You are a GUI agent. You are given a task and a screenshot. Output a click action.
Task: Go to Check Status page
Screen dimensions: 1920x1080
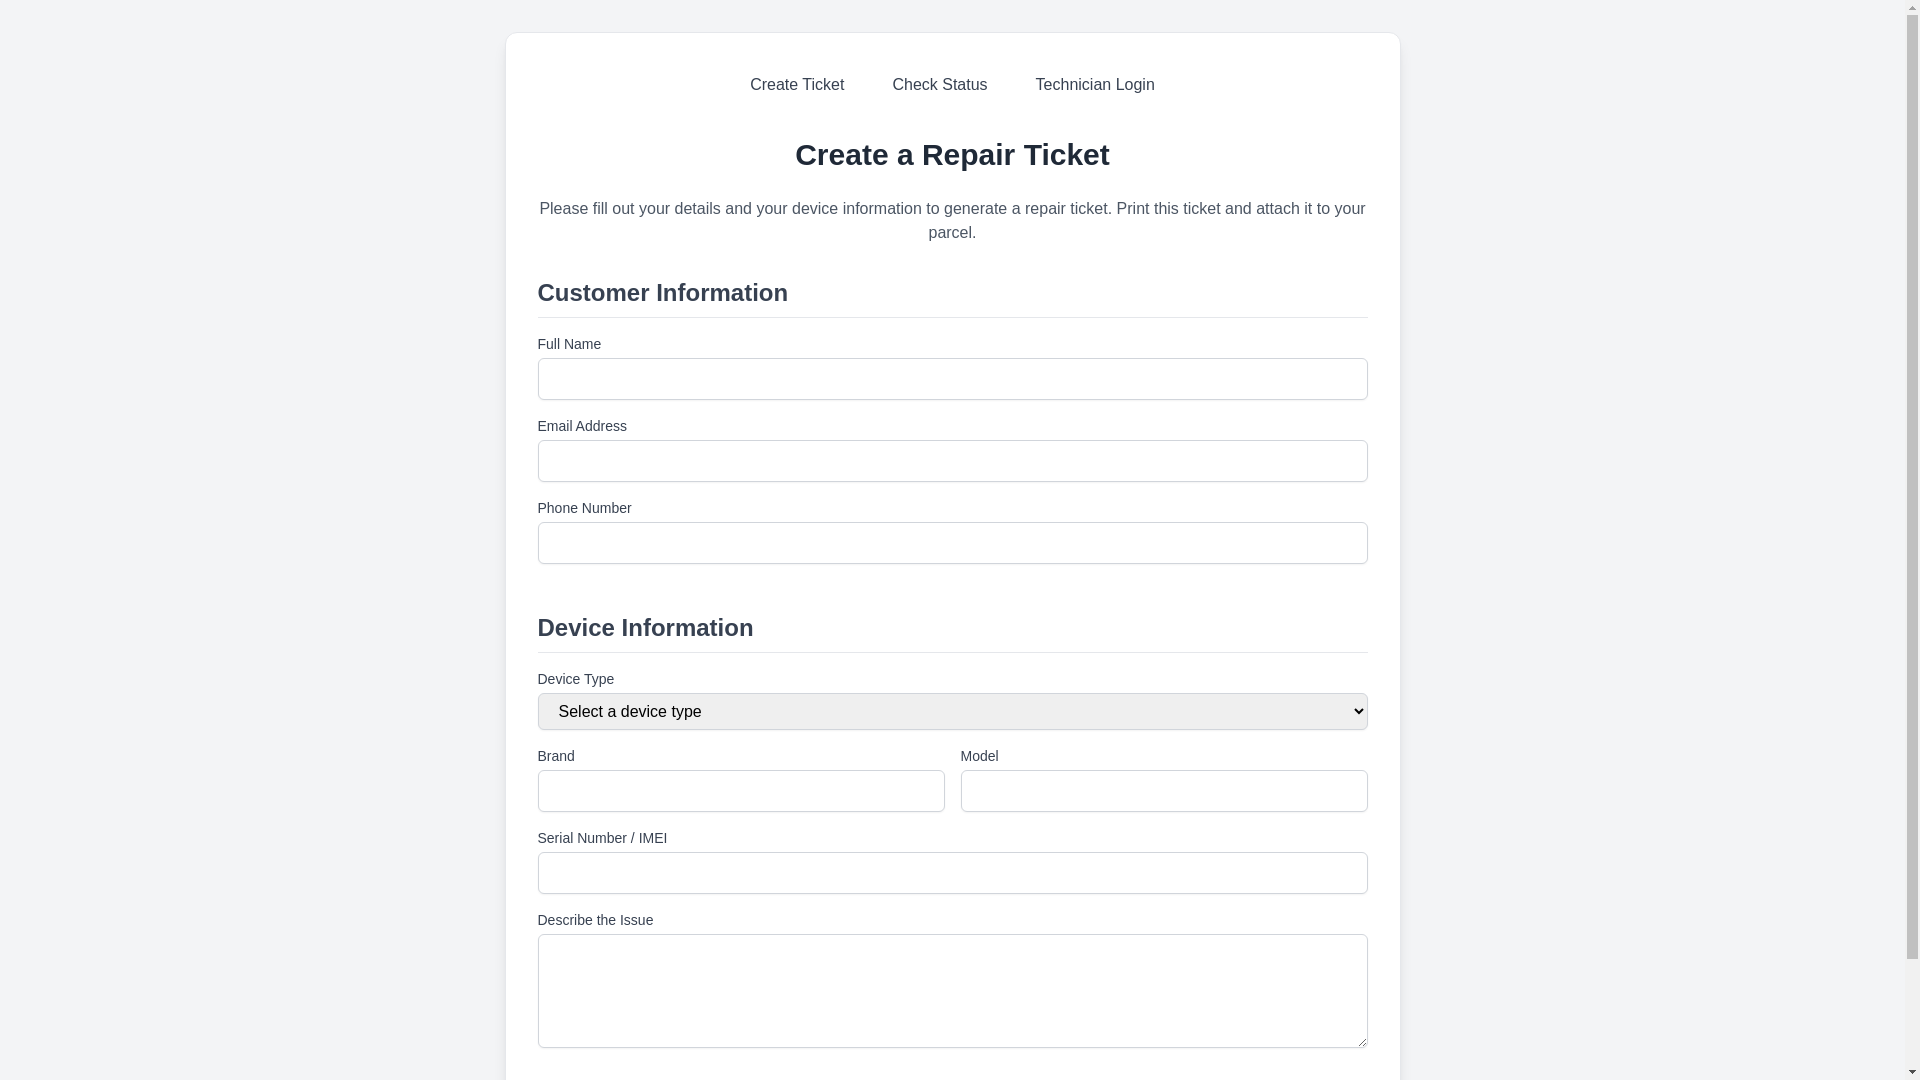[x=939, y=85]
